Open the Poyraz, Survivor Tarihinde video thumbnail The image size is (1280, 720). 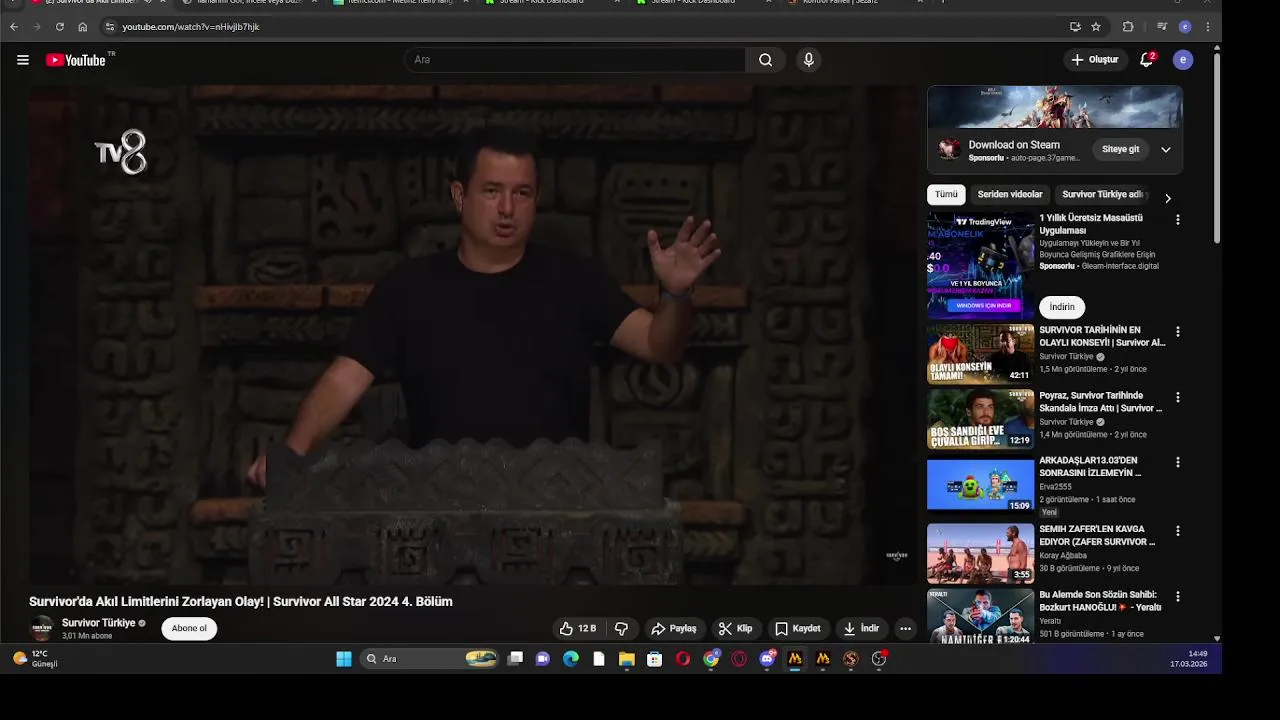[980, 419]
